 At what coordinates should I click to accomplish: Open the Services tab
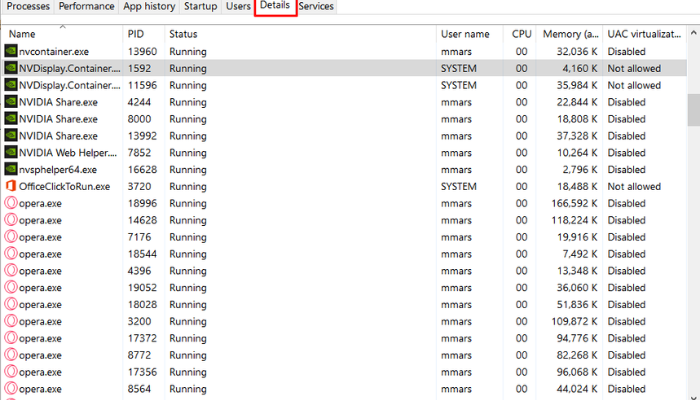click(316, 6)
